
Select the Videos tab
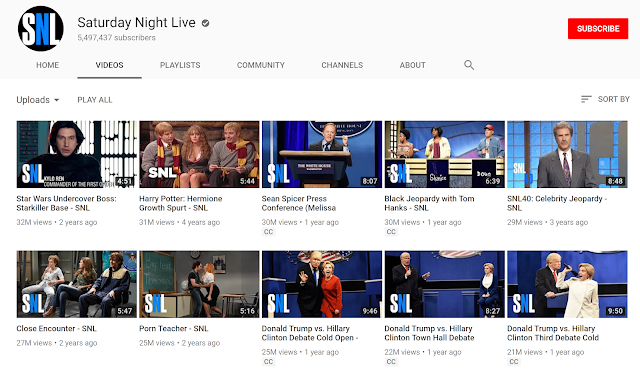109,65
